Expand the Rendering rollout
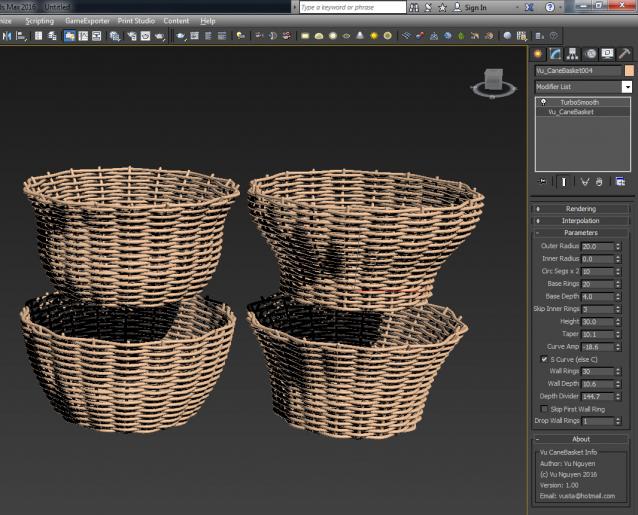Viewport: 638px width, 515px height. 581,208
